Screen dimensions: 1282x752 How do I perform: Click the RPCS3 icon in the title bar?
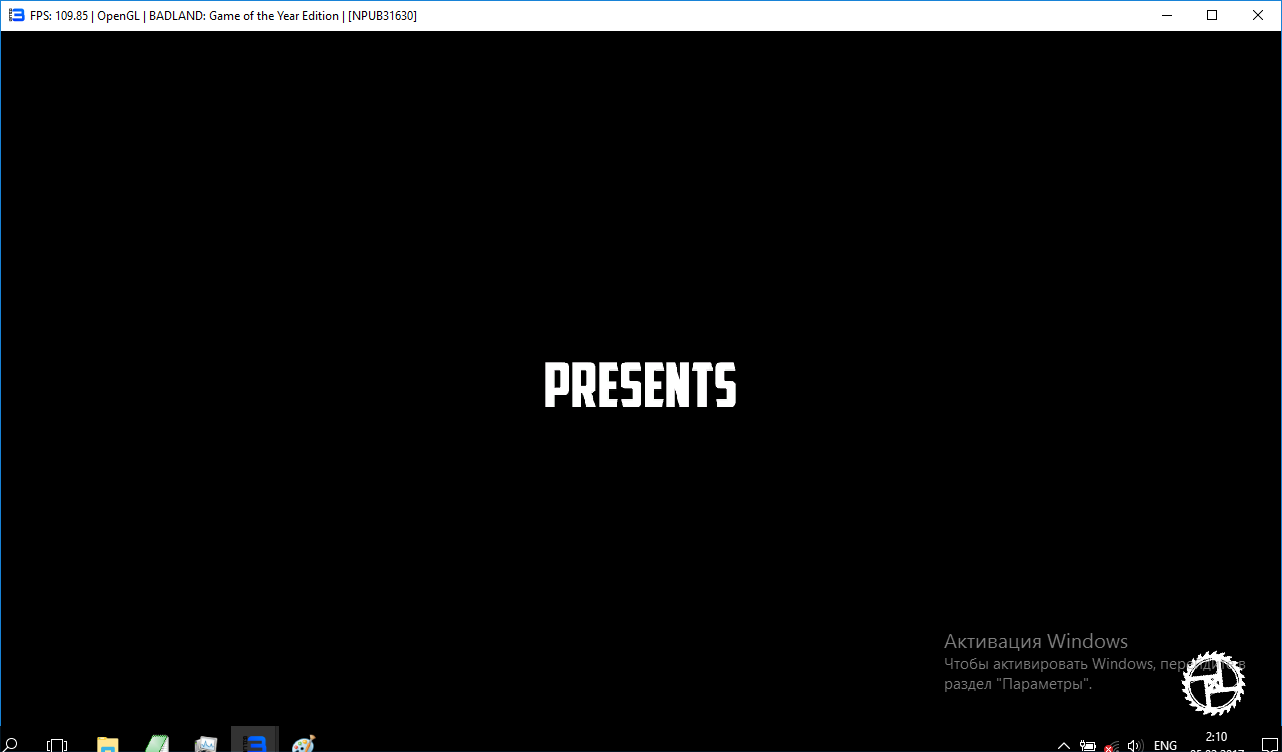pos(16,15)
